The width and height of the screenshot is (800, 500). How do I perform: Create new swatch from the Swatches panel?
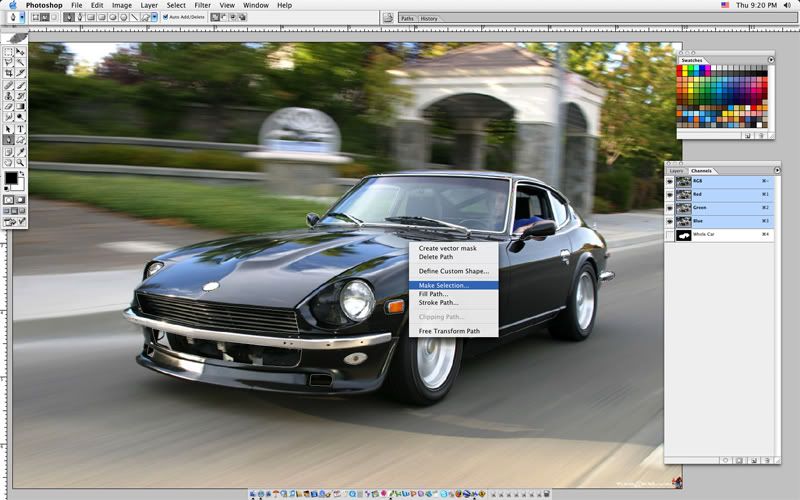(748, 134)
